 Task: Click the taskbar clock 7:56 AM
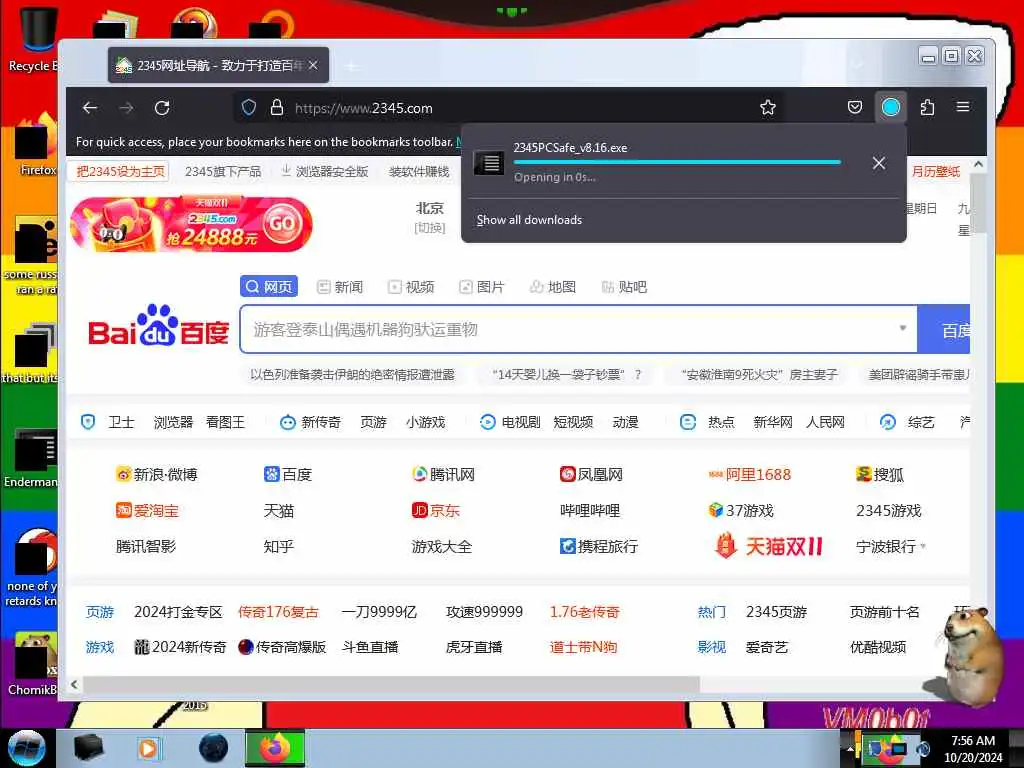pos(973,741)
